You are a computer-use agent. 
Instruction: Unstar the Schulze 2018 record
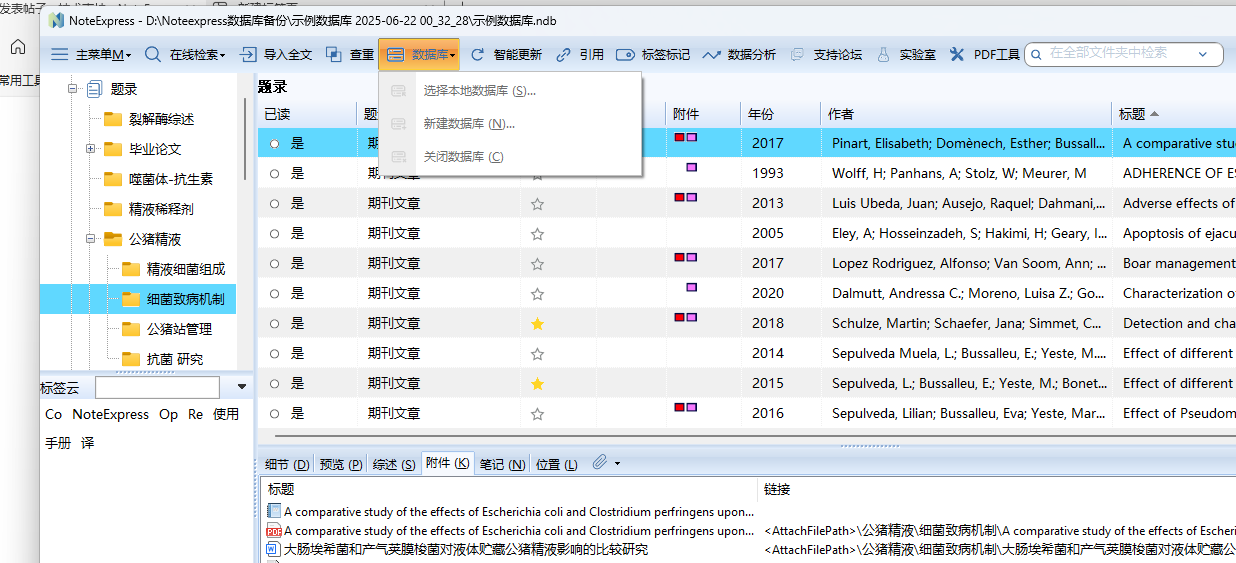(537, 324)
